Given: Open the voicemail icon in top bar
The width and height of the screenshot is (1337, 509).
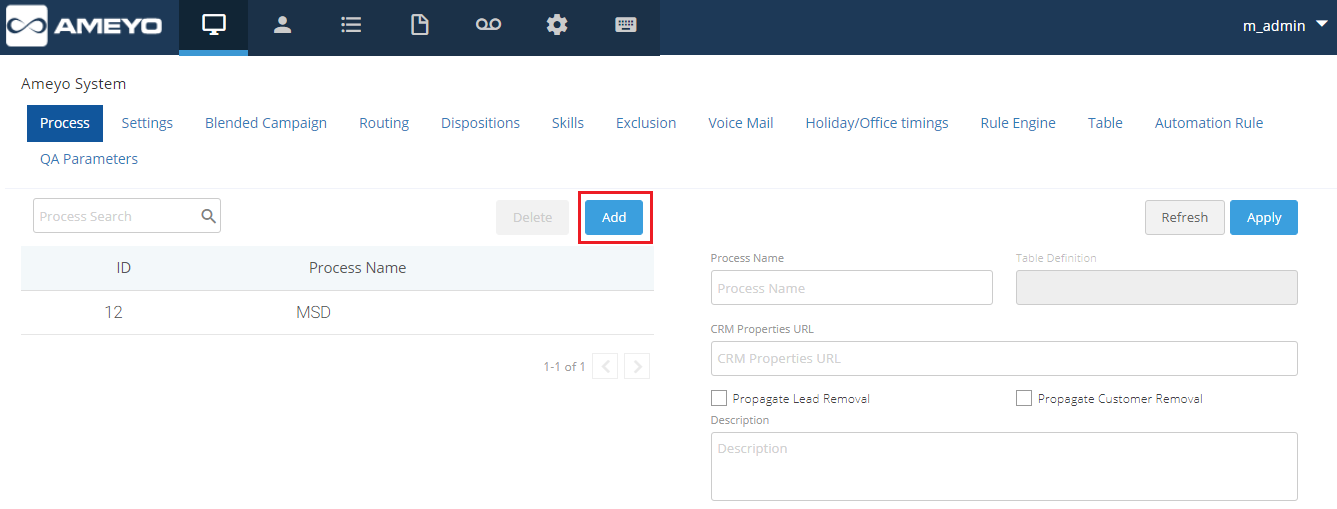Looking at the screenshot, I should [488, 26].
